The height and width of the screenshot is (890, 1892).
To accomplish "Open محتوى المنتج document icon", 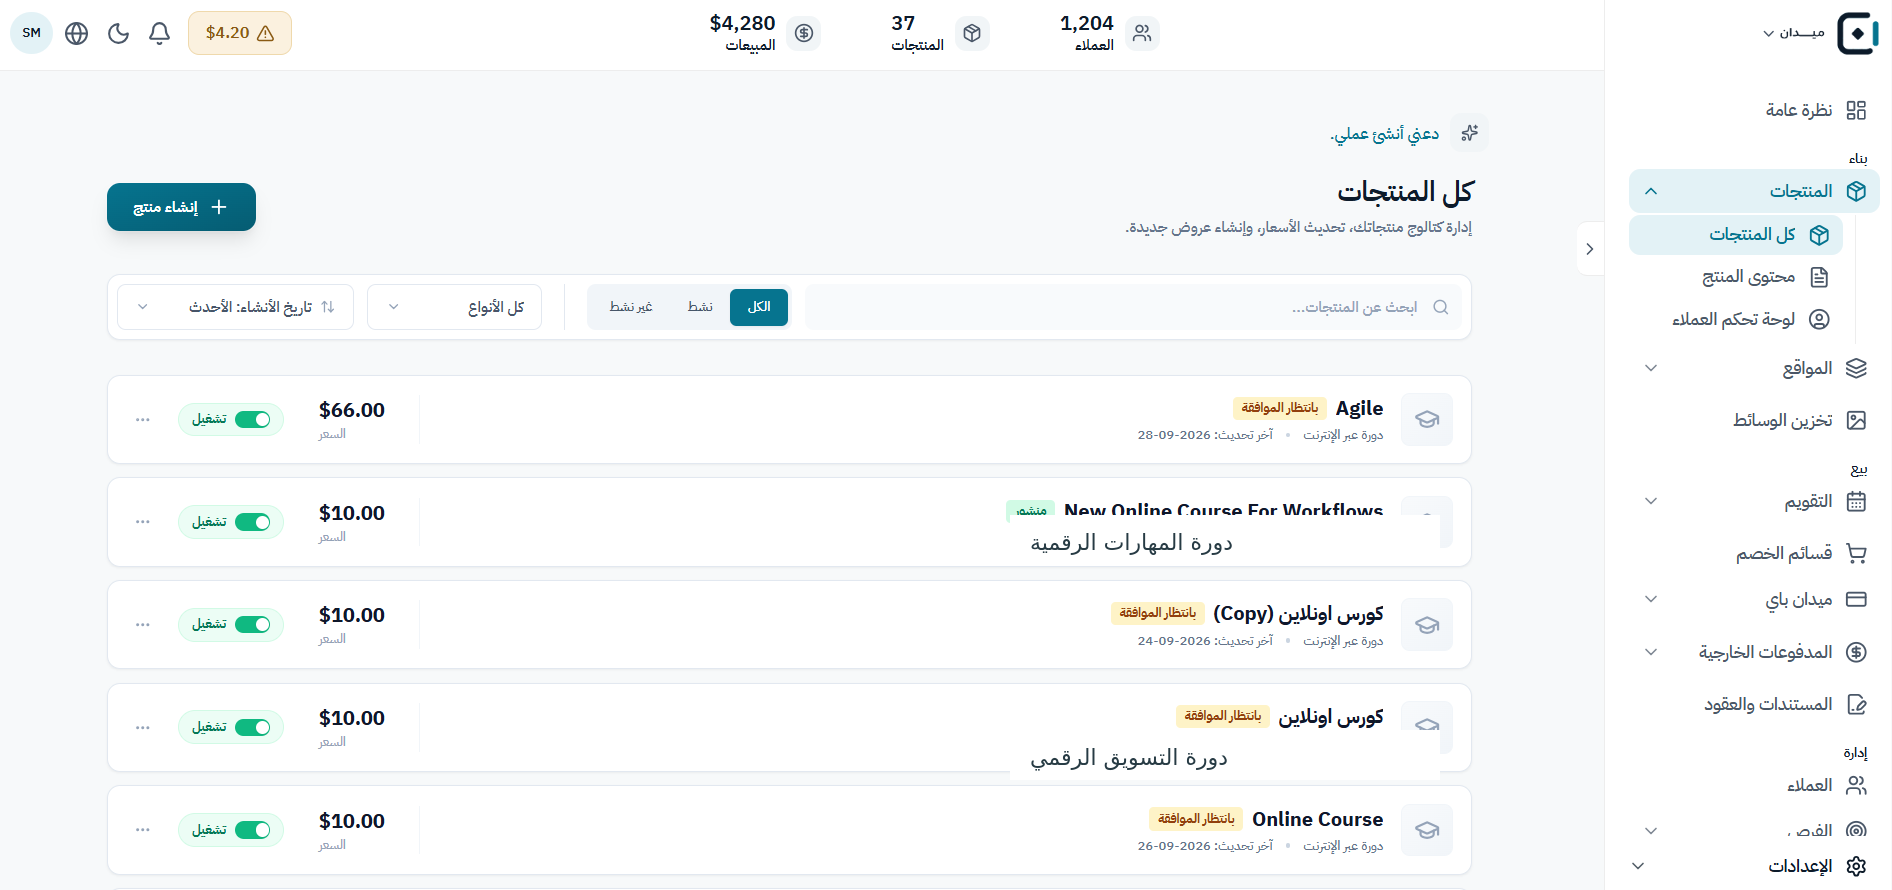I will coord(1819,277).
